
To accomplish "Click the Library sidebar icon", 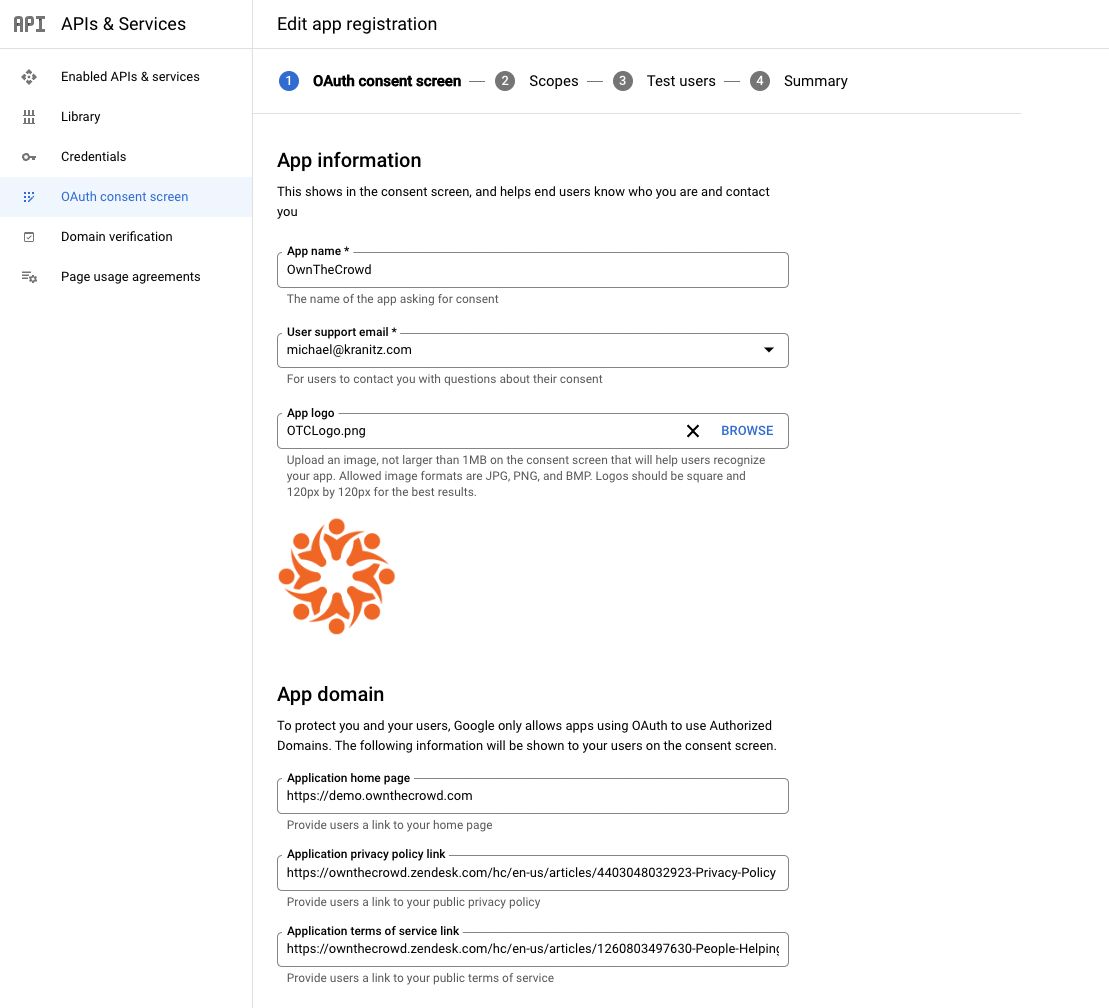I will point(29,117).
